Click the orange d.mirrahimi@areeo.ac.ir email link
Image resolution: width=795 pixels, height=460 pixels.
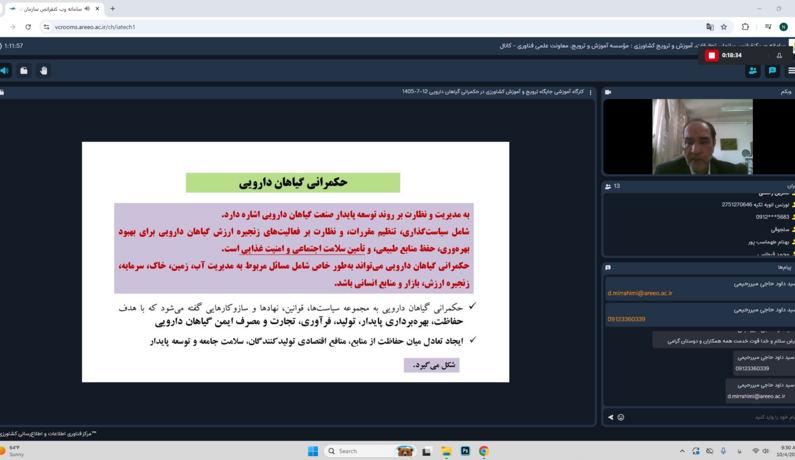point(640,293)
